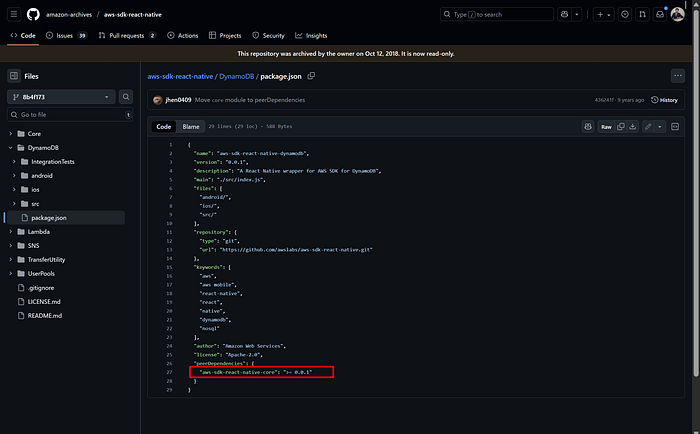Open the README.md file

[45, 315]
